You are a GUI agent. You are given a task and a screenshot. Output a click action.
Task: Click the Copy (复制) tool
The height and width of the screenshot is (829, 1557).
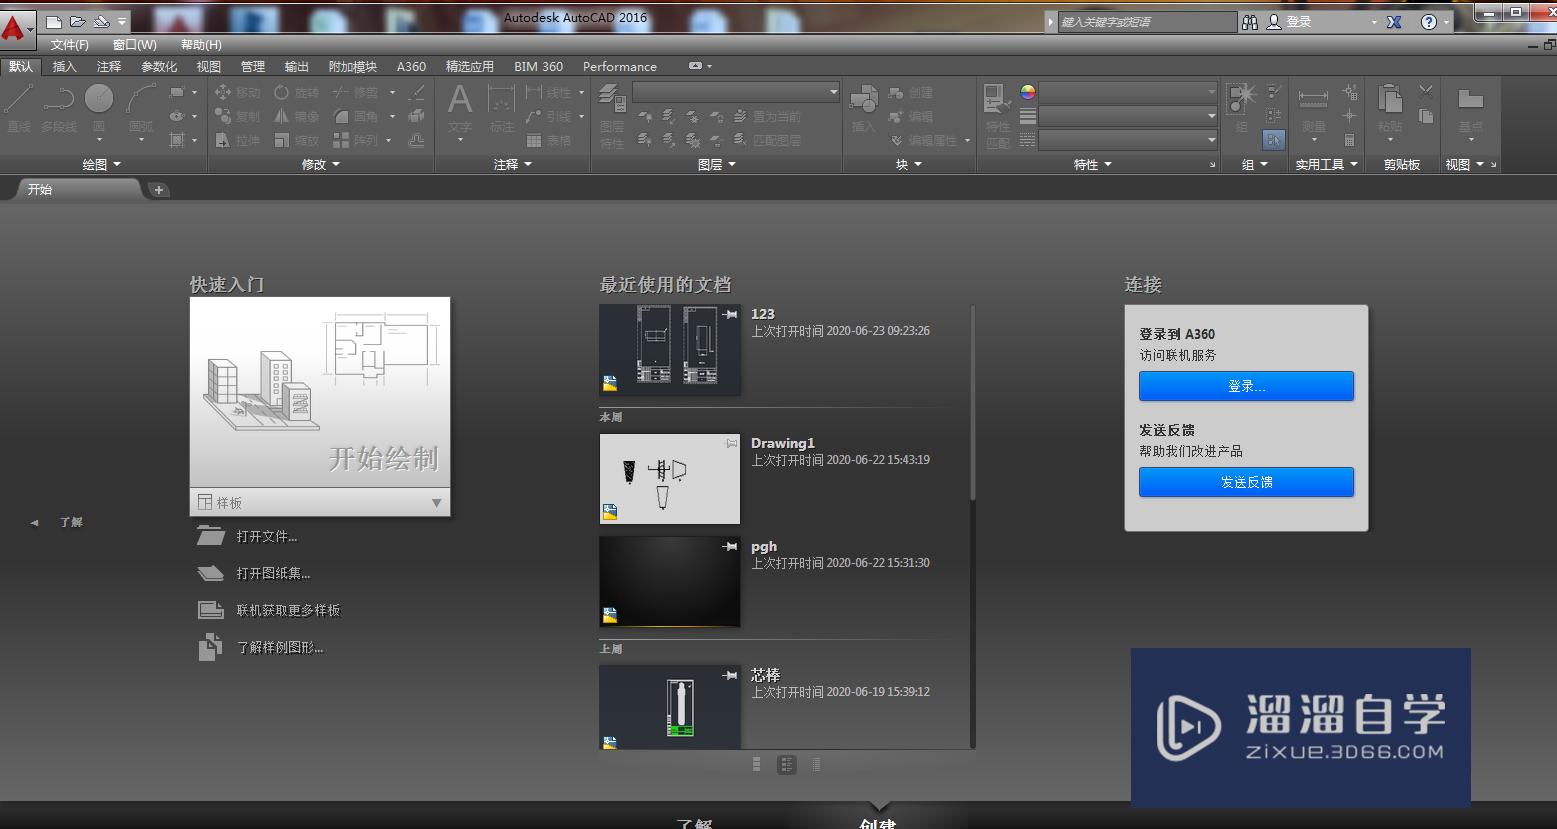(x=238, y=116)
